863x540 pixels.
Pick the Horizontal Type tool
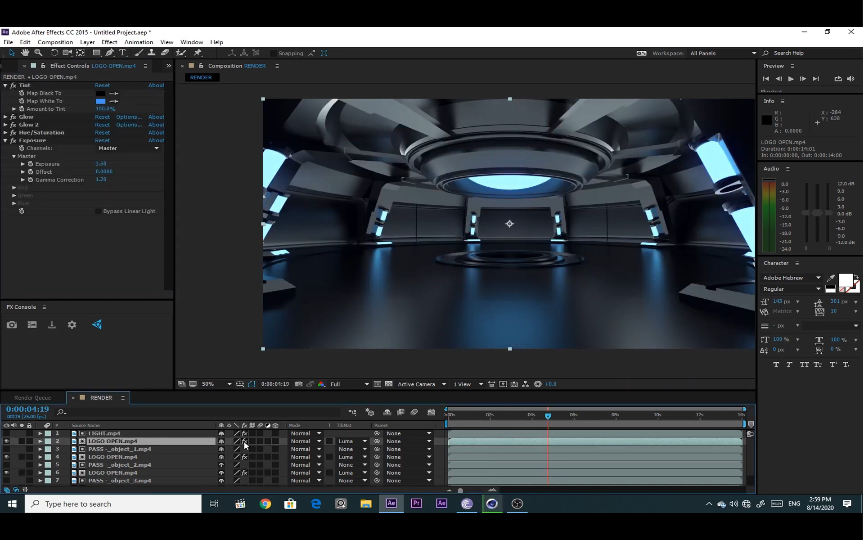point(122,53)
